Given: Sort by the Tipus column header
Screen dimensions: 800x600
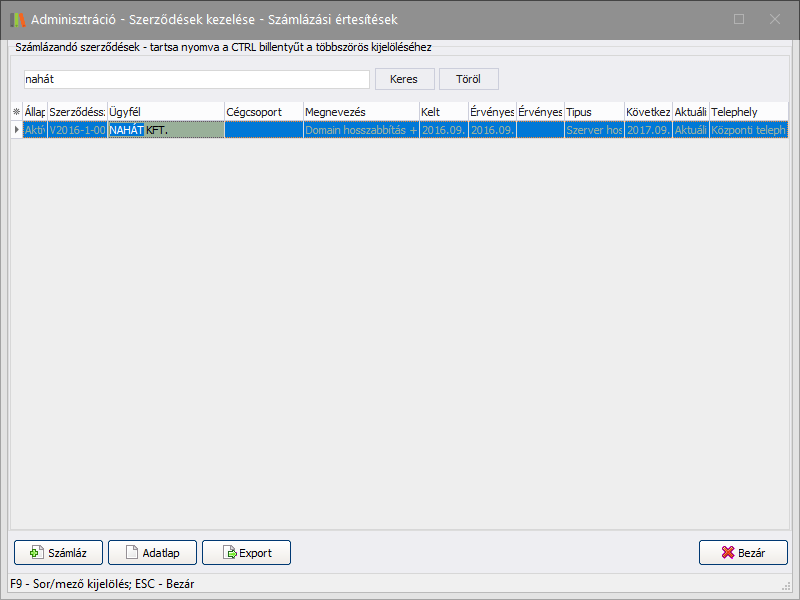Looking at the screenshot, I should pos(594,112).
